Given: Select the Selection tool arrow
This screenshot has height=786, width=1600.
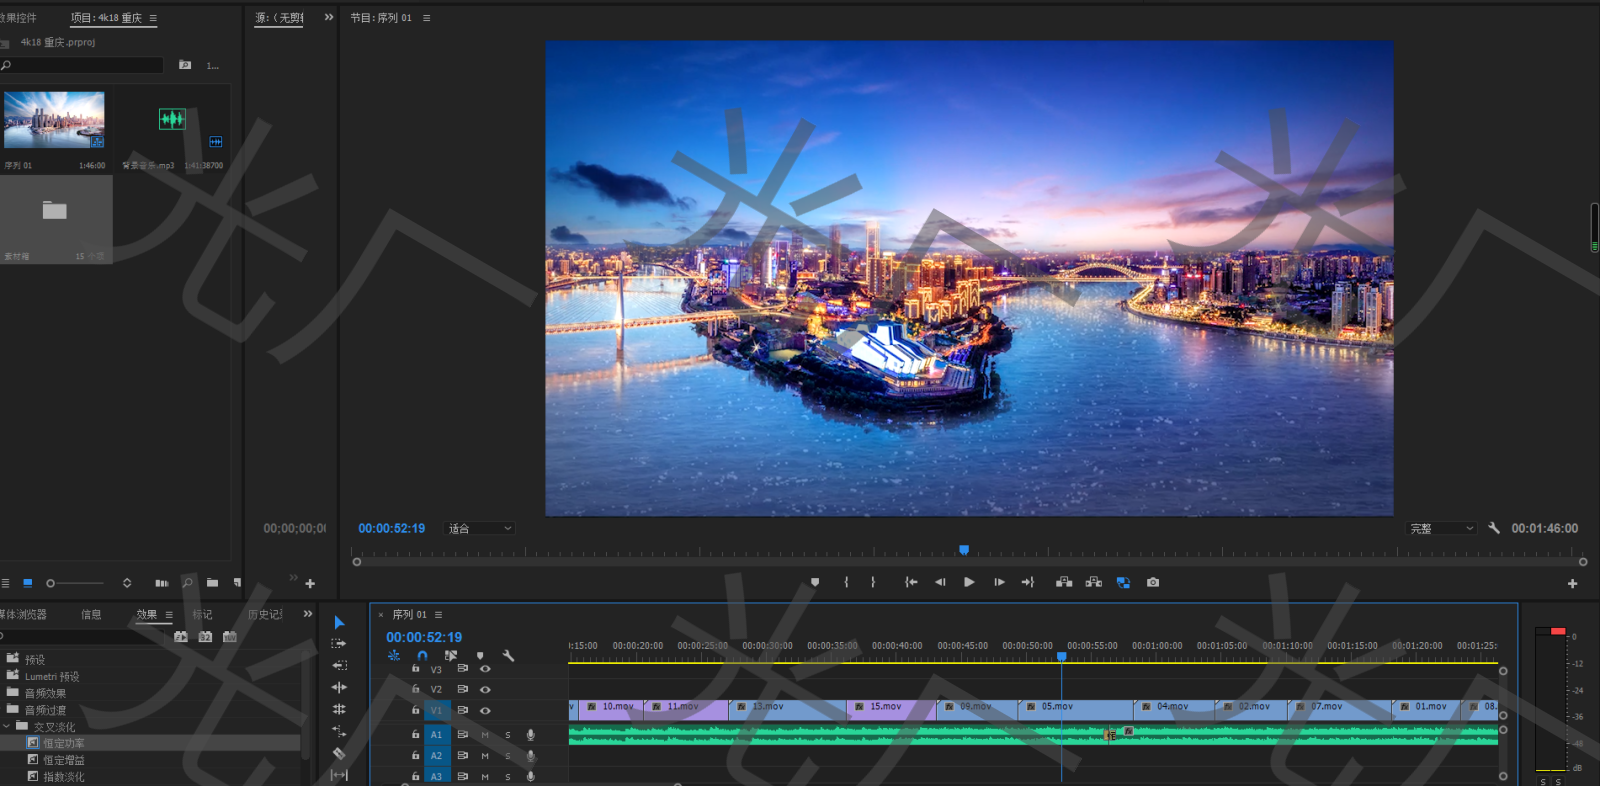Looking at the screenshot, I should 339,622.
